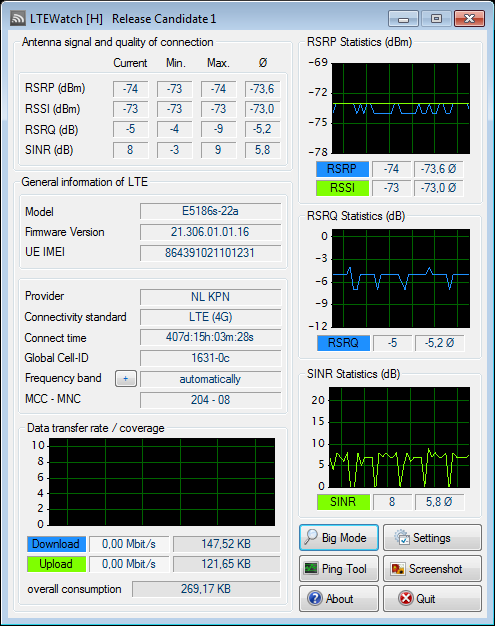Click the Data transfer rate graph area
Viewport: 495px width, 626px height.
pos(162,482)
